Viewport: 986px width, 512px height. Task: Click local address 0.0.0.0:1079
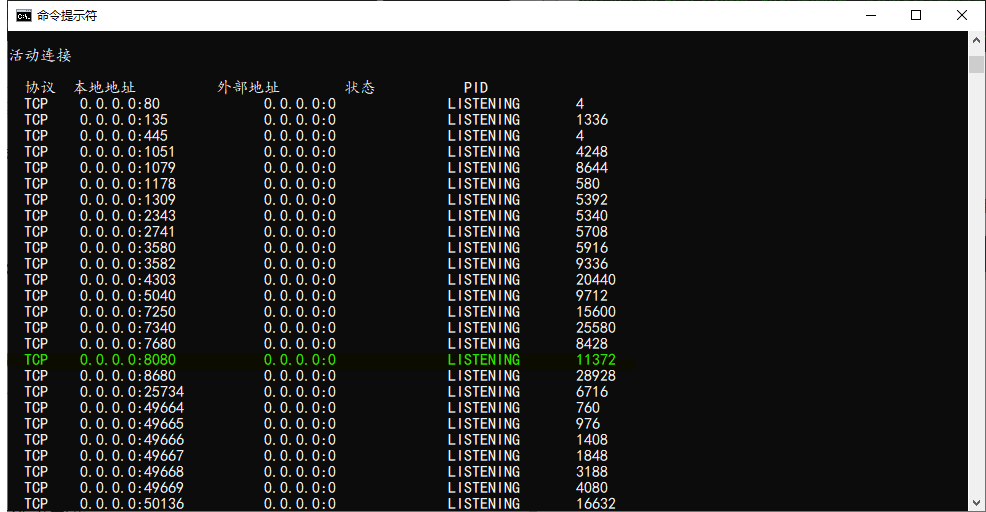[x=128, y=168]
